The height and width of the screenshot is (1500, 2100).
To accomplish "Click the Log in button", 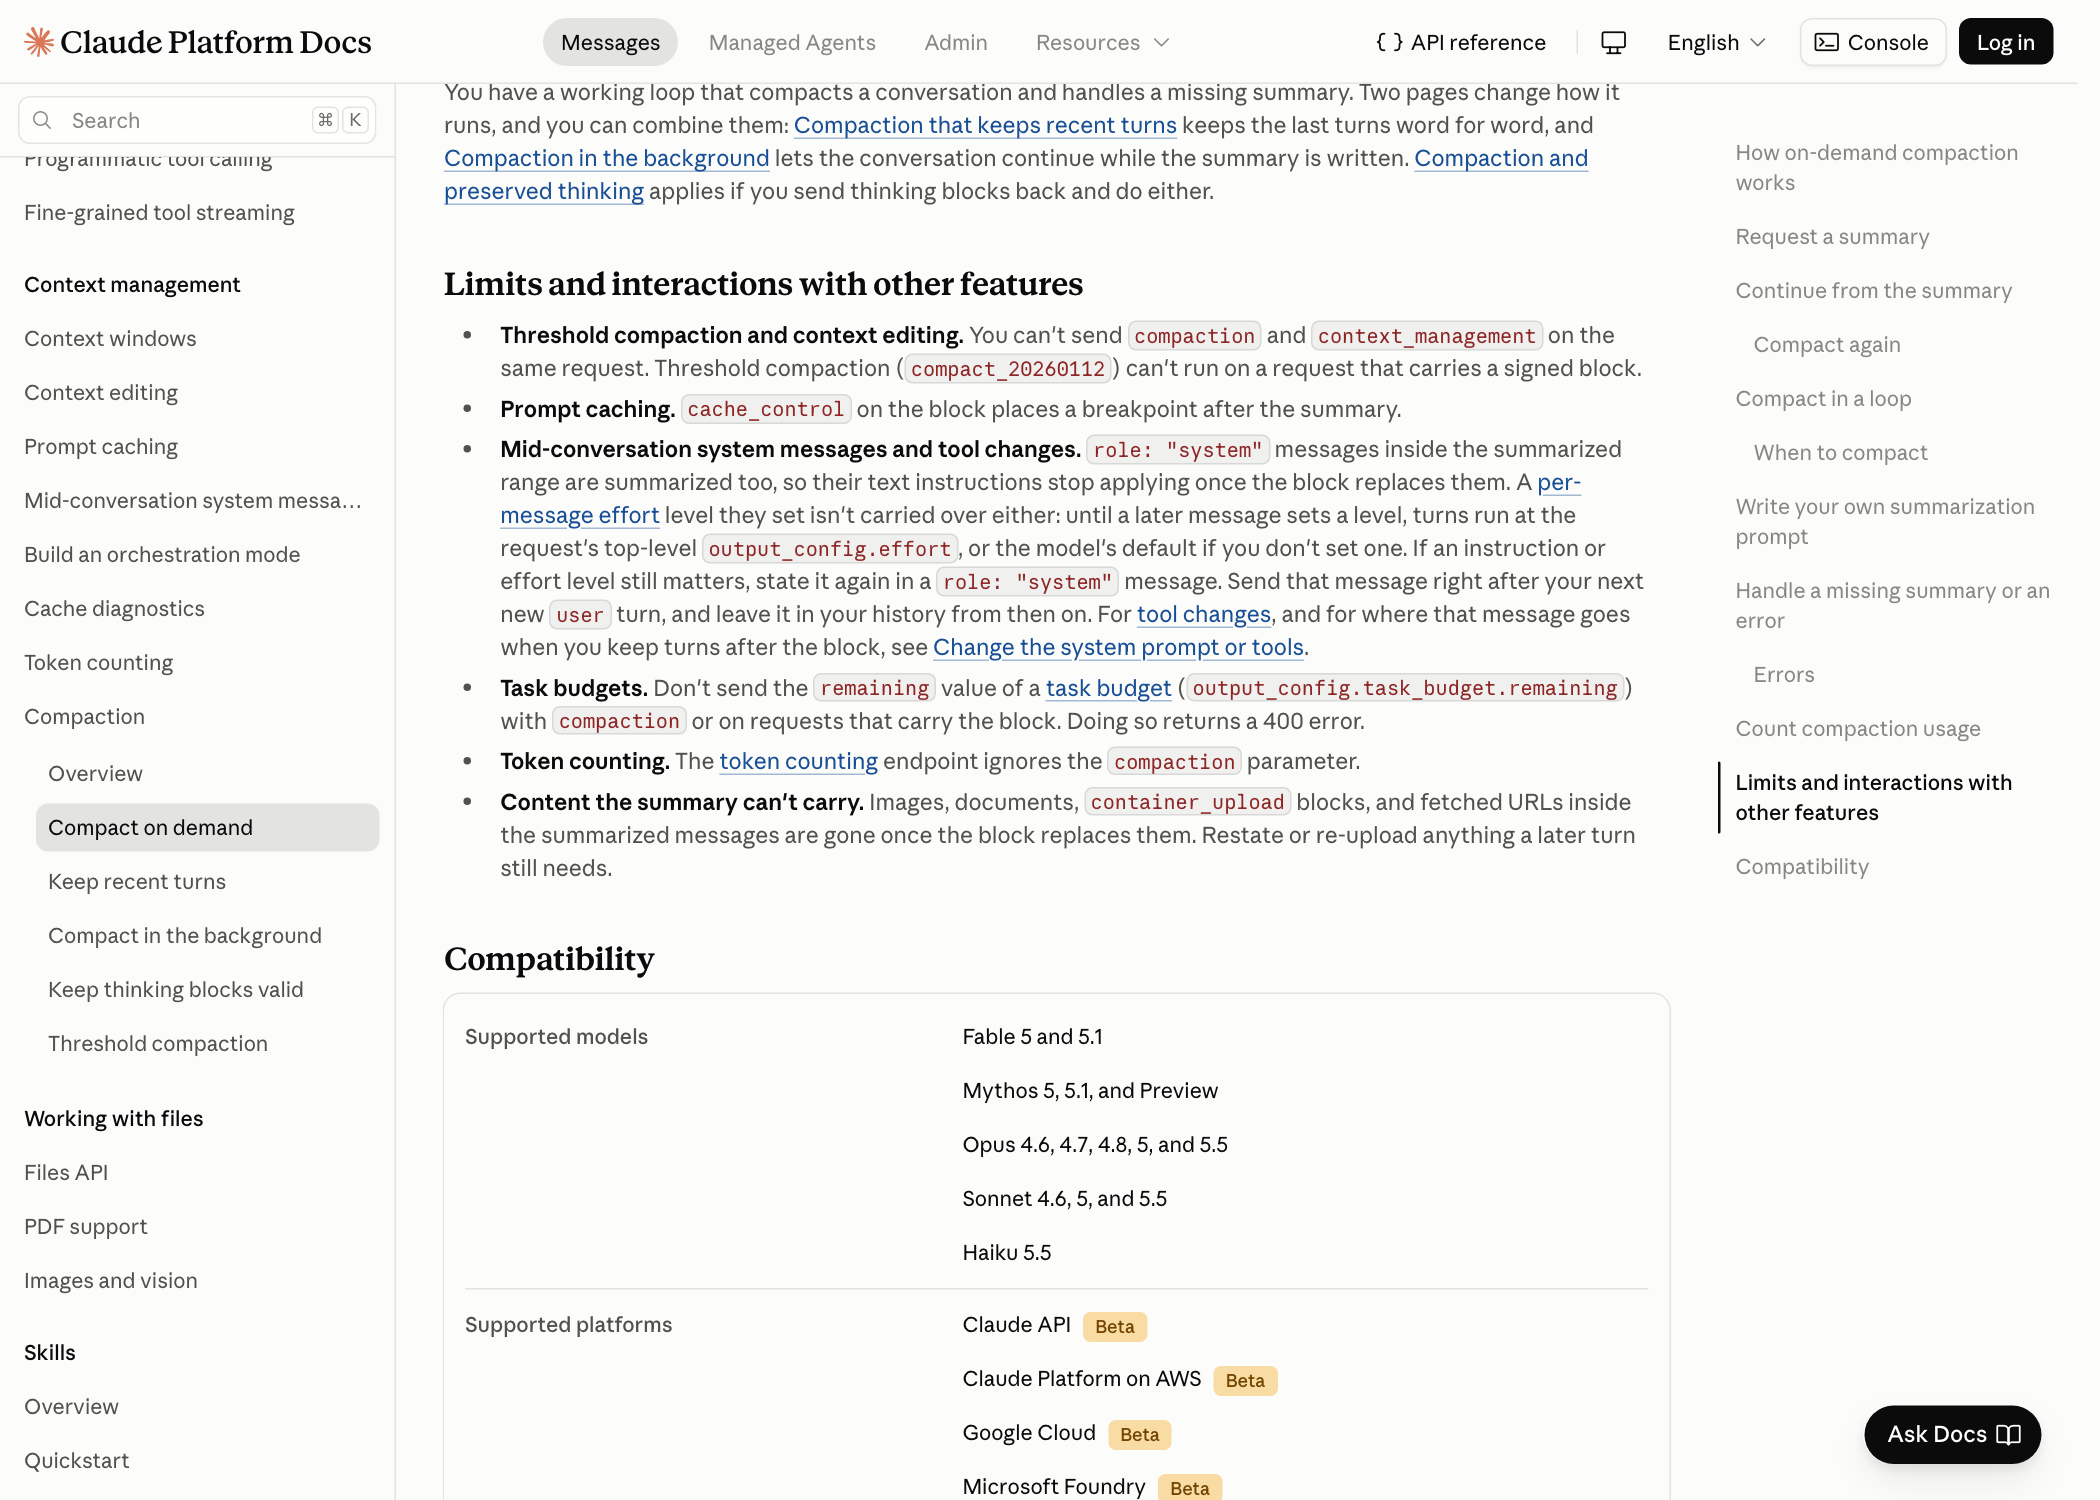I will coord(2005,42).
